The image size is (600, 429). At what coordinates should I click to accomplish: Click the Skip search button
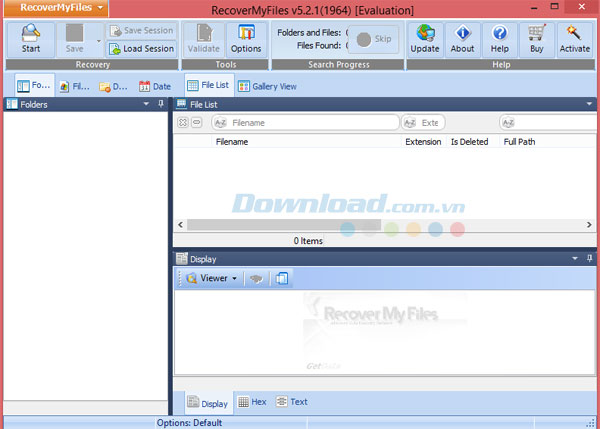(374, 39)
